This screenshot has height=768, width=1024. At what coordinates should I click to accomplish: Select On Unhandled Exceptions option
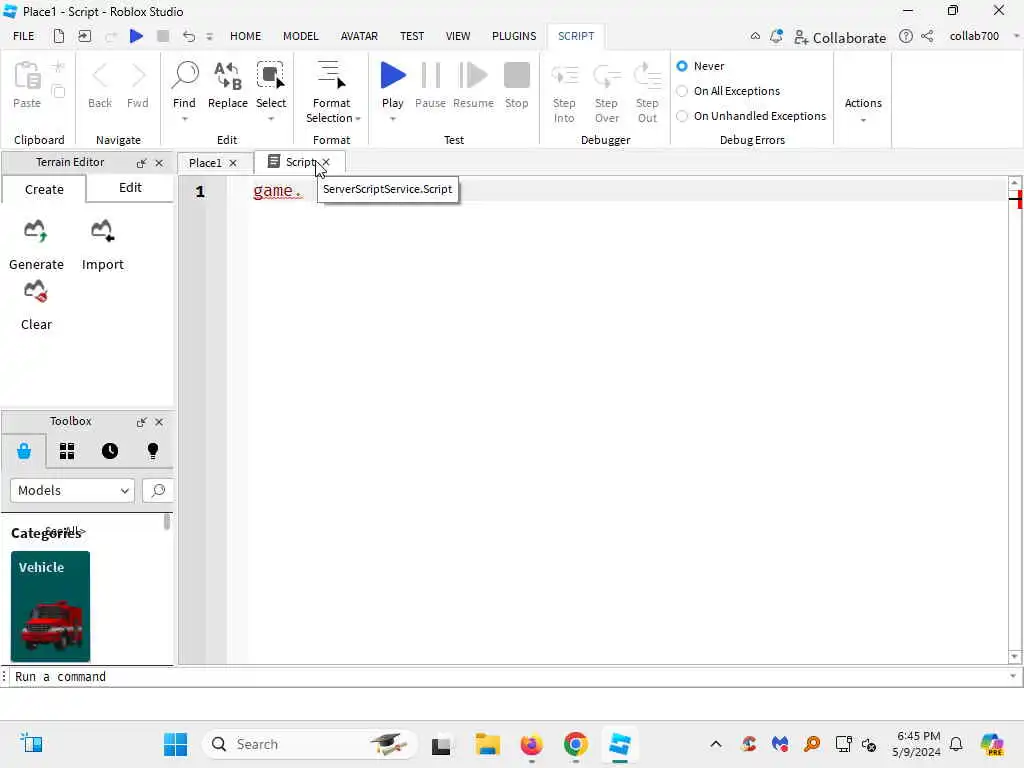pyautogui.click(x=682, y=116)
